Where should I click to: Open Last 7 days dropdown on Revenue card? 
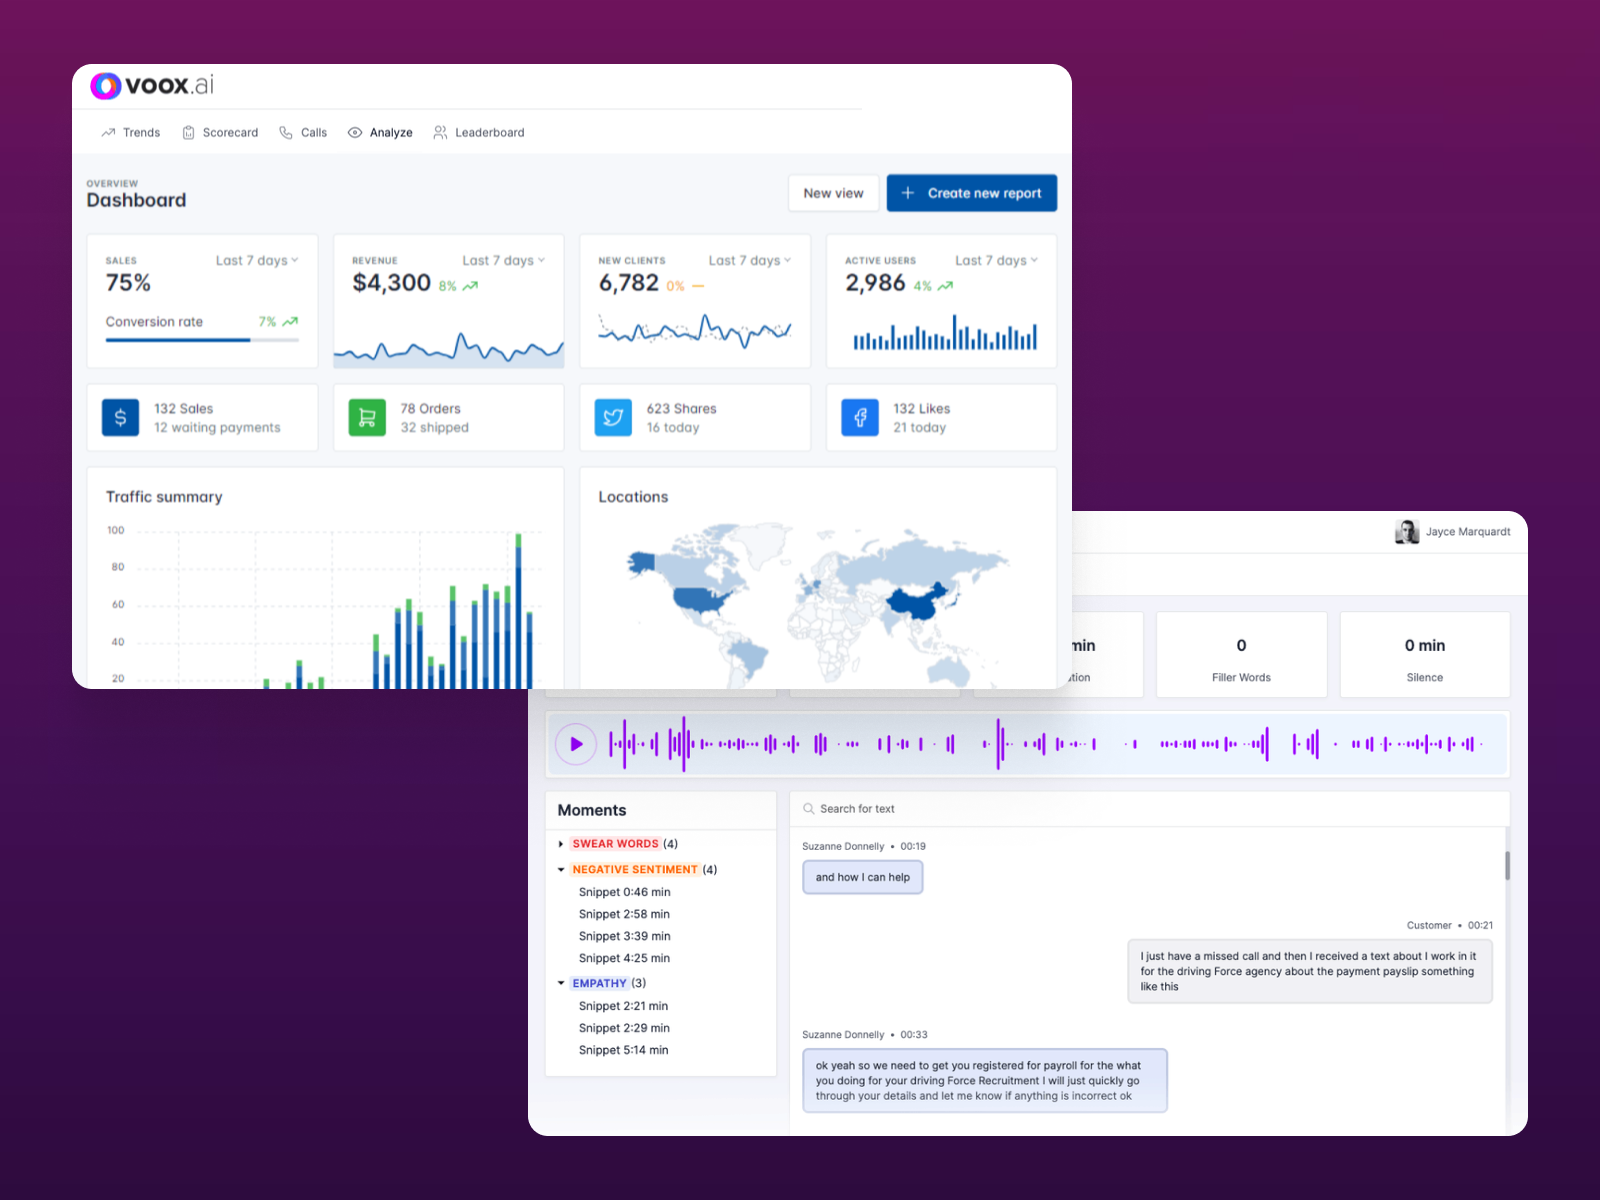(503, 261)
